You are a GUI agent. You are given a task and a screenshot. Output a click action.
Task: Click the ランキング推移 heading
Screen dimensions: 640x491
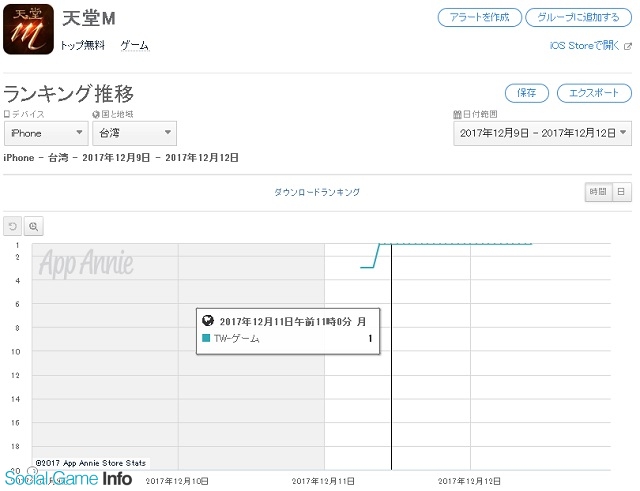(x=68, y=93)
